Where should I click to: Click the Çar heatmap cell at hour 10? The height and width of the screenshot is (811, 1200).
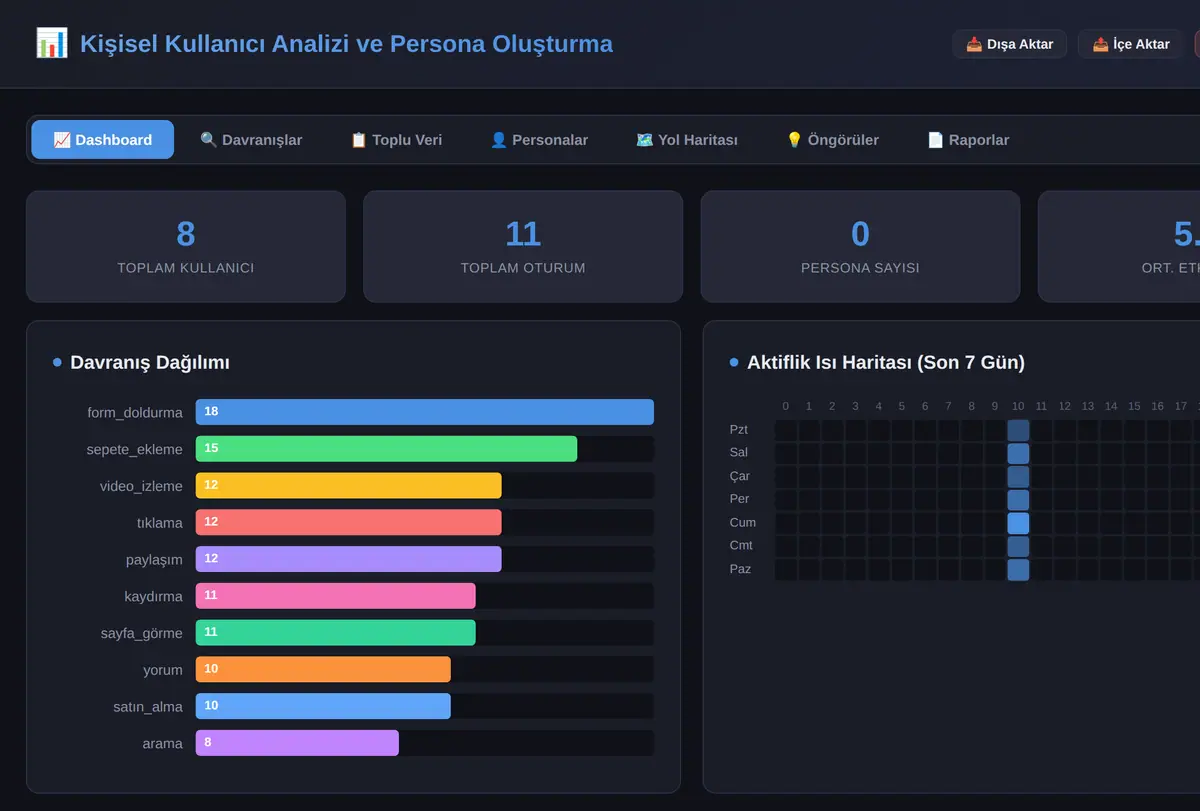coord(1018,476)
